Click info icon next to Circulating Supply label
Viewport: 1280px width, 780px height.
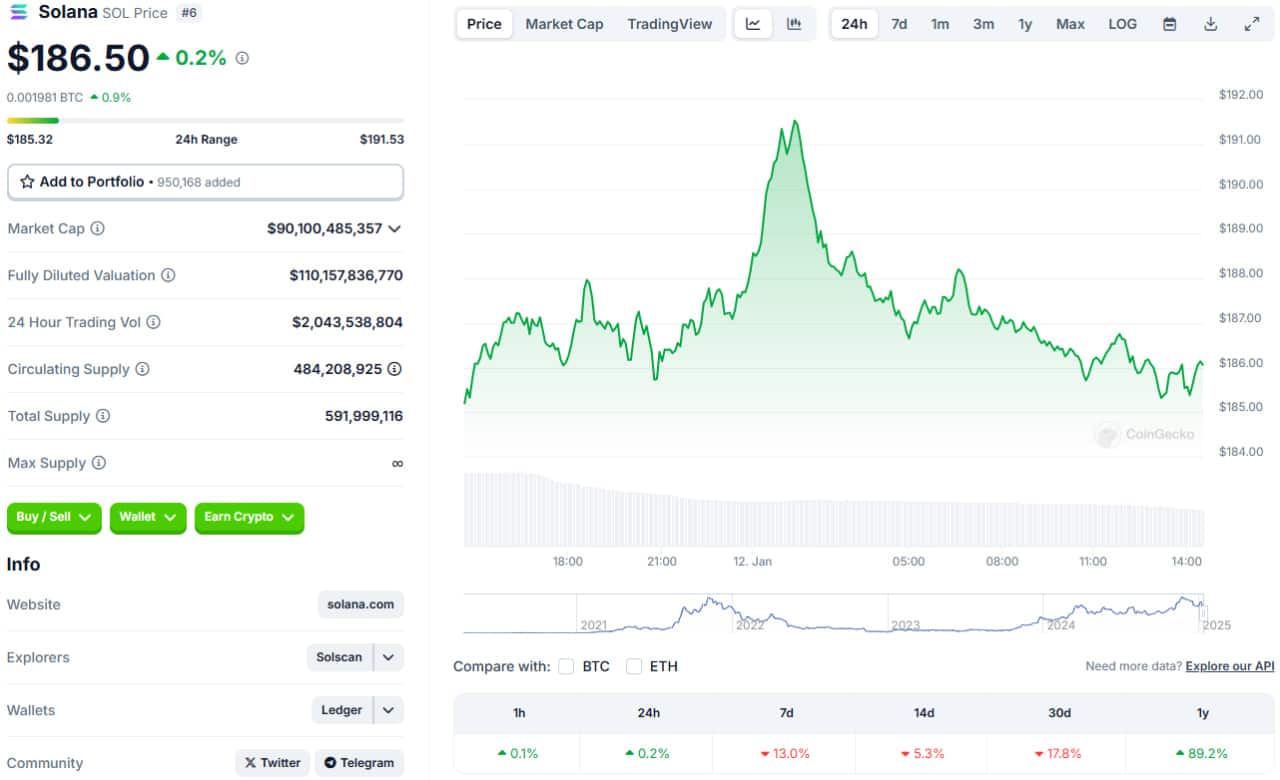[142, 369]
